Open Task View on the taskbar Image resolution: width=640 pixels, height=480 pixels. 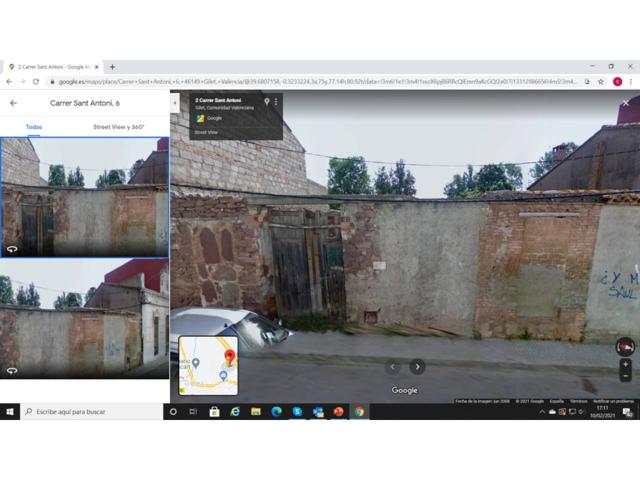(193, 412)
